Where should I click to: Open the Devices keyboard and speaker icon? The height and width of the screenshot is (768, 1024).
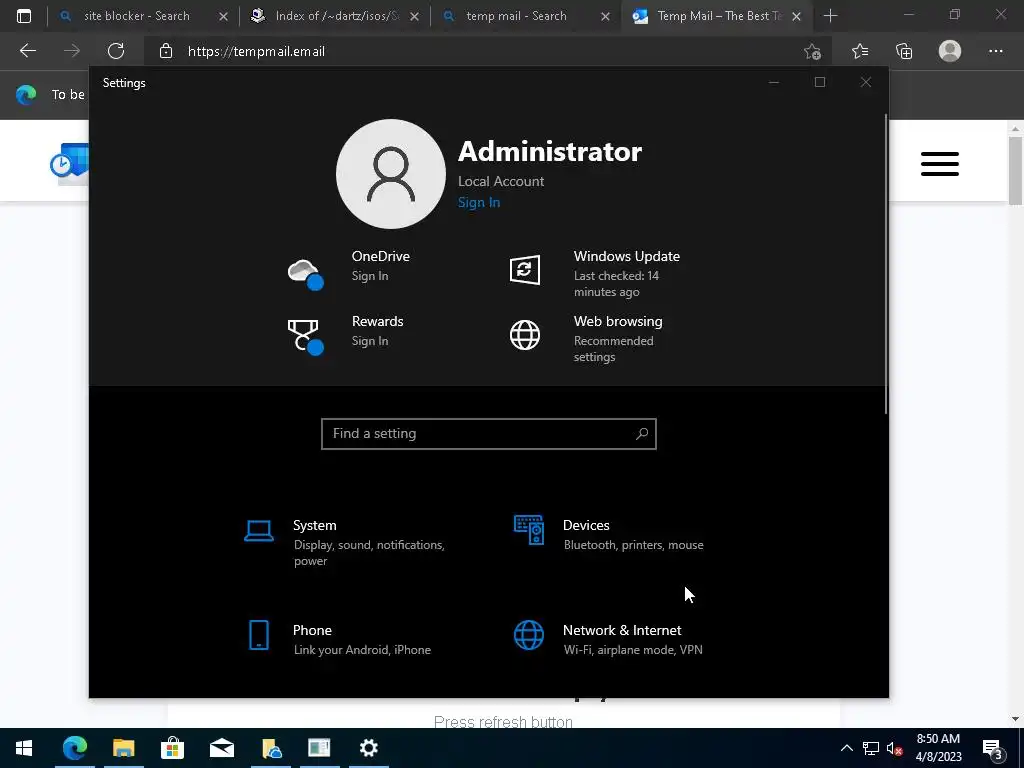coord(528,530)
